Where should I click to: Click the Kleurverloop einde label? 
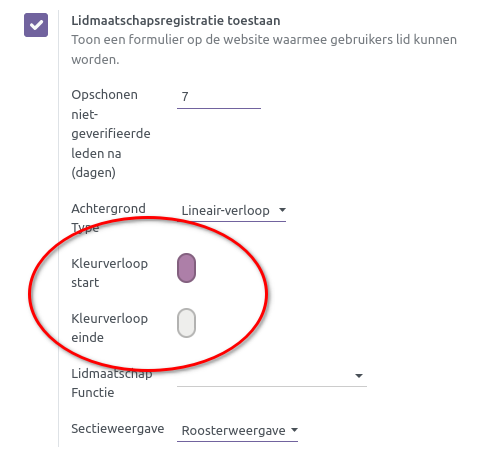[x=110, y=328]
